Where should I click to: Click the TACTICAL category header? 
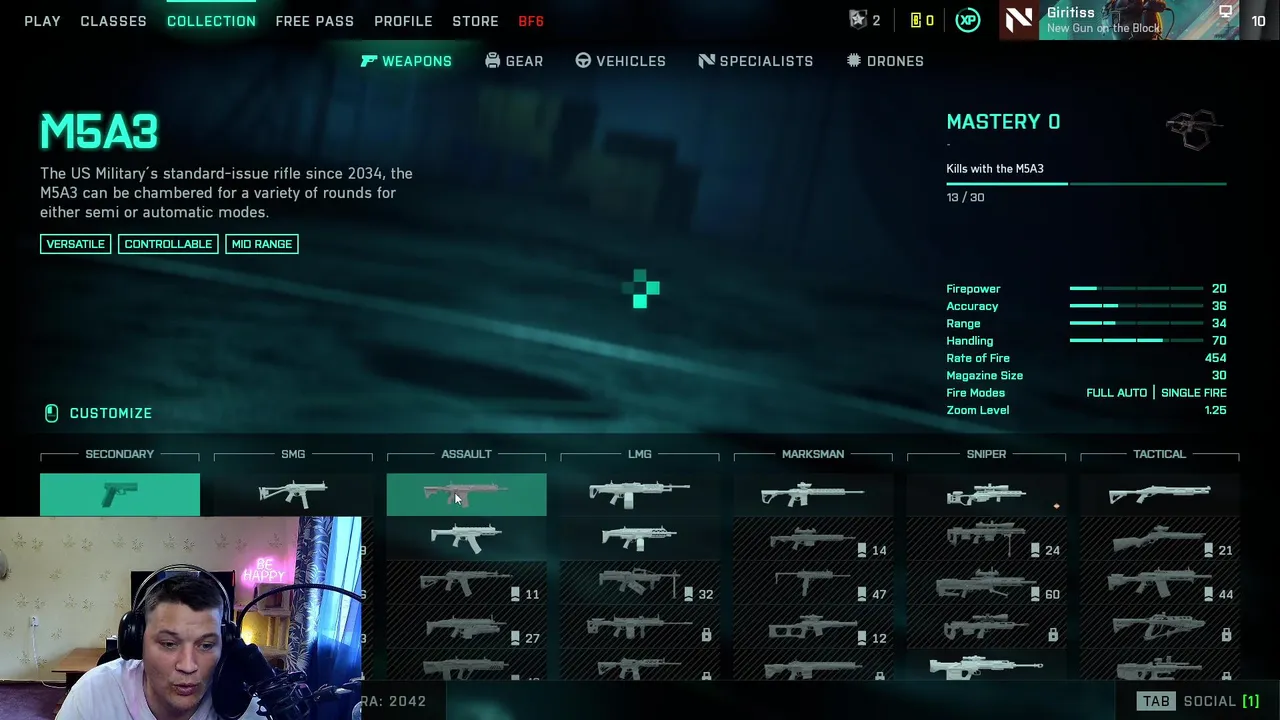(1159, 454)
